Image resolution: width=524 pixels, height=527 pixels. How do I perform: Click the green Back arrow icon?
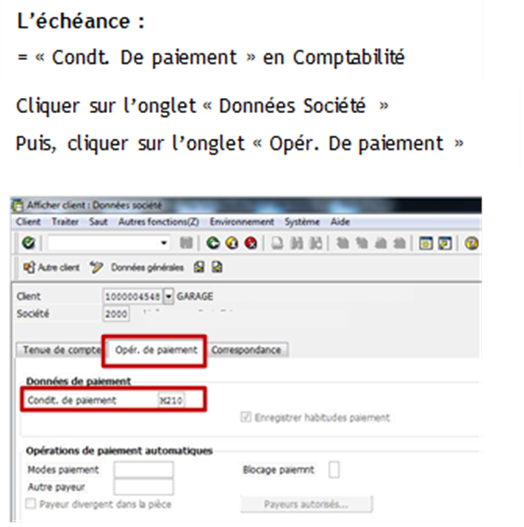click(x=213, y=243)
